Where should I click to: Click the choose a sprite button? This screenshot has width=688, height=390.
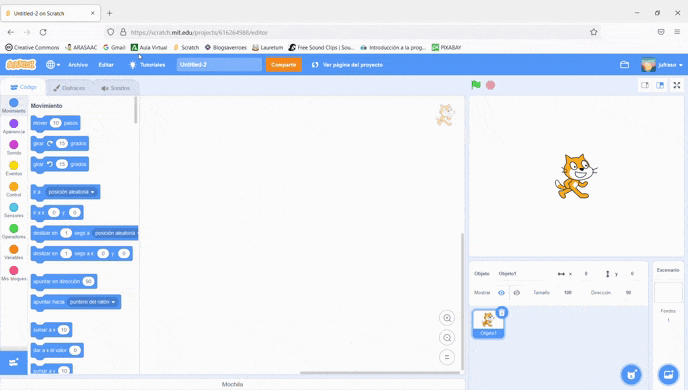631,375
